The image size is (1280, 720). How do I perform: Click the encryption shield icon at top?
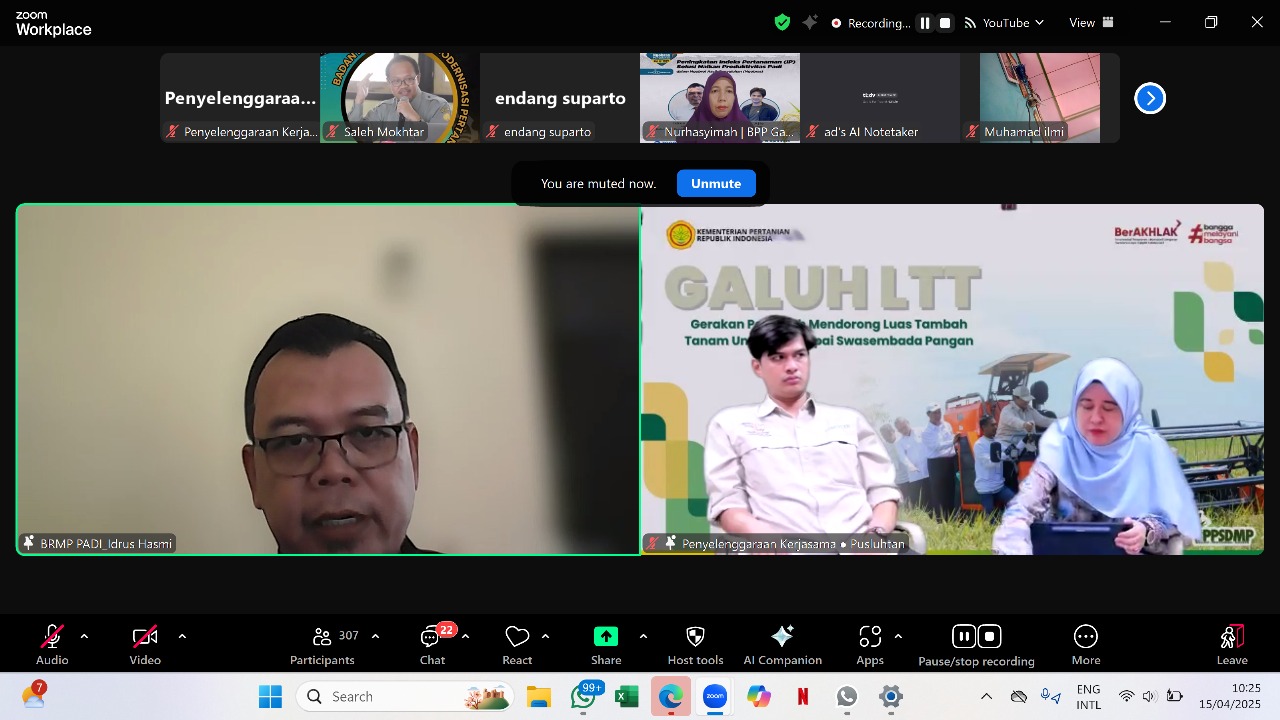pos(782,22)
